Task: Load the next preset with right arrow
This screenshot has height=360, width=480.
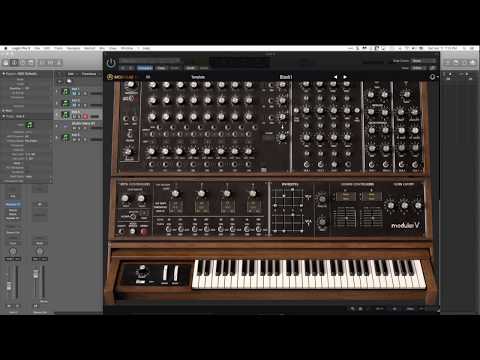Action: [345, 77]
